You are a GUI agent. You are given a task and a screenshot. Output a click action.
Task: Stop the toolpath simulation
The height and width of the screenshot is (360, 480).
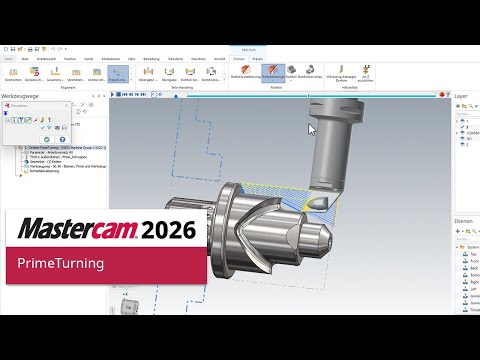[x=118, y=95]
